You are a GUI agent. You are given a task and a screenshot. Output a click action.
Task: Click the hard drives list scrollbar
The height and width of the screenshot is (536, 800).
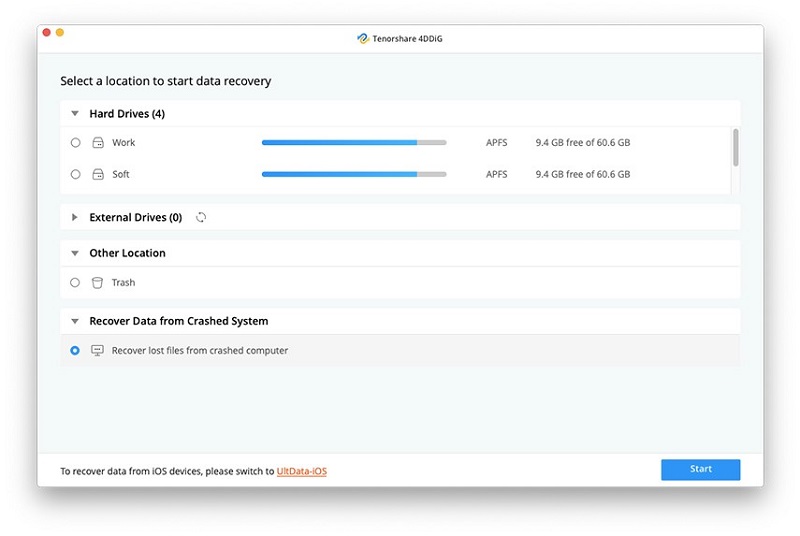point(736,147)
